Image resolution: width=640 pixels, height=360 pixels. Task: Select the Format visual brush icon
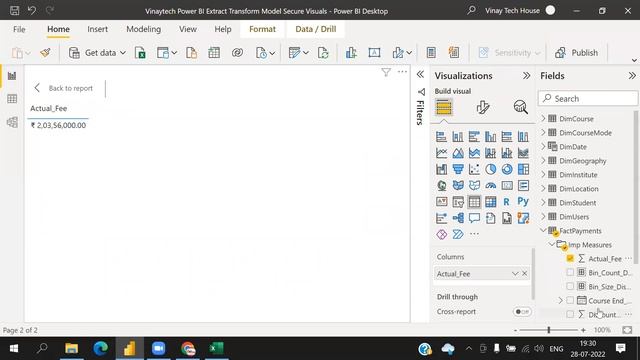pos(482,107)
